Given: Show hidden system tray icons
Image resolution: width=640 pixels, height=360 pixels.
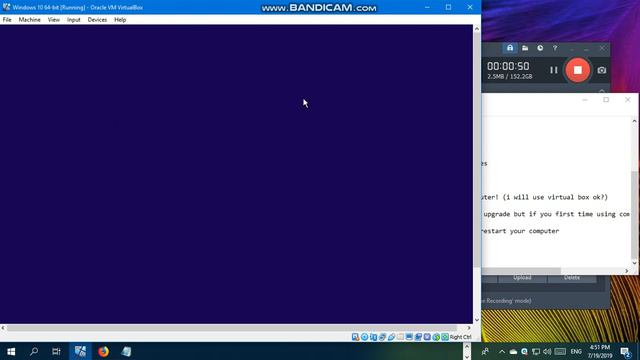Looking at the screenshot, I should [502, 351].
